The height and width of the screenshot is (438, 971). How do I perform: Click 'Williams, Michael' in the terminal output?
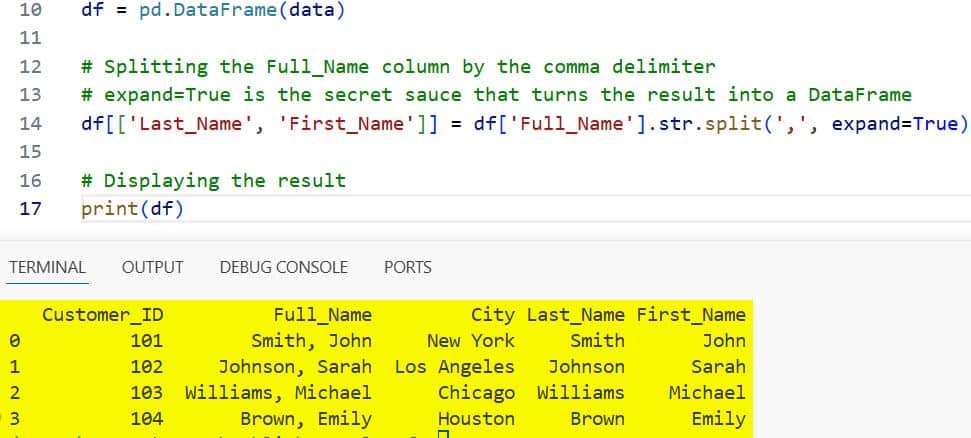pos(277,393)
